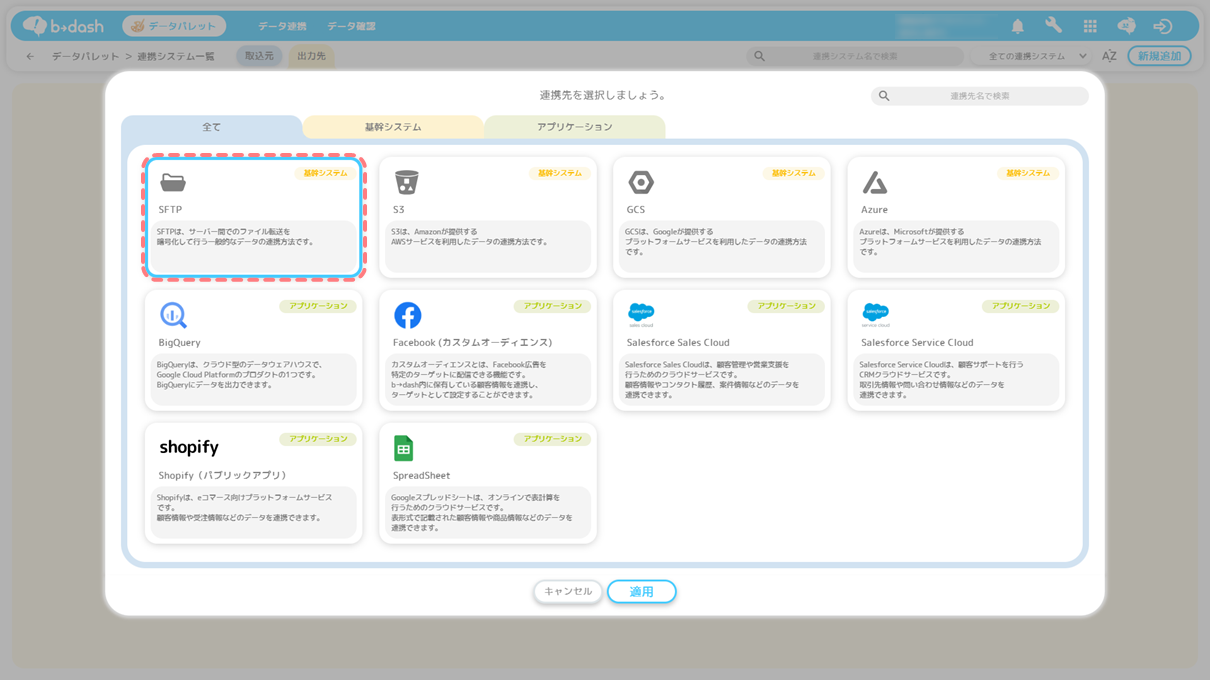
Task: Click the アプリケーション badge on SpreadSheet card
Action: 552,439
